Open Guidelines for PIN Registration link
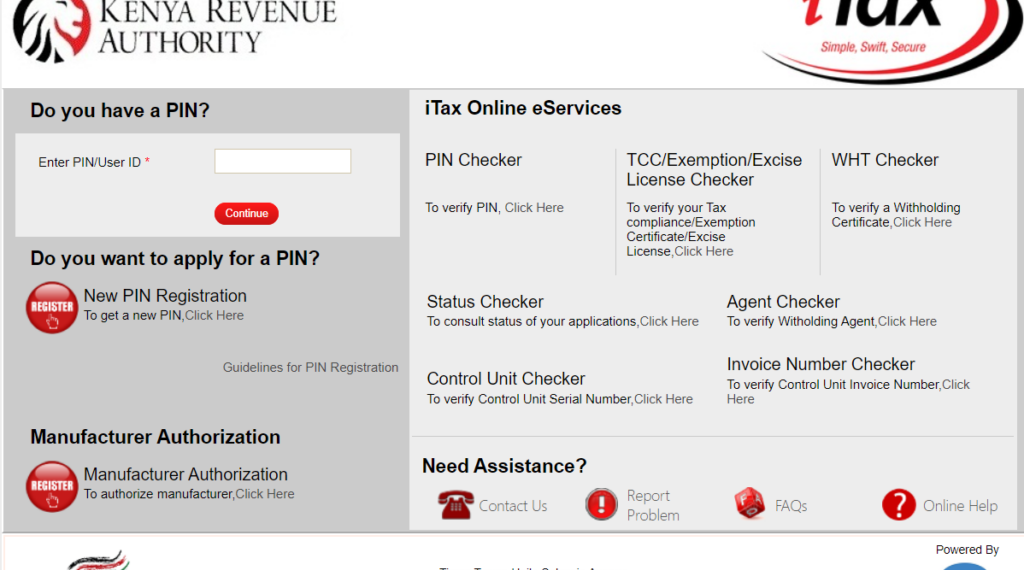Viewport: 1024px width, 570px height. click(x=310, y=368)
